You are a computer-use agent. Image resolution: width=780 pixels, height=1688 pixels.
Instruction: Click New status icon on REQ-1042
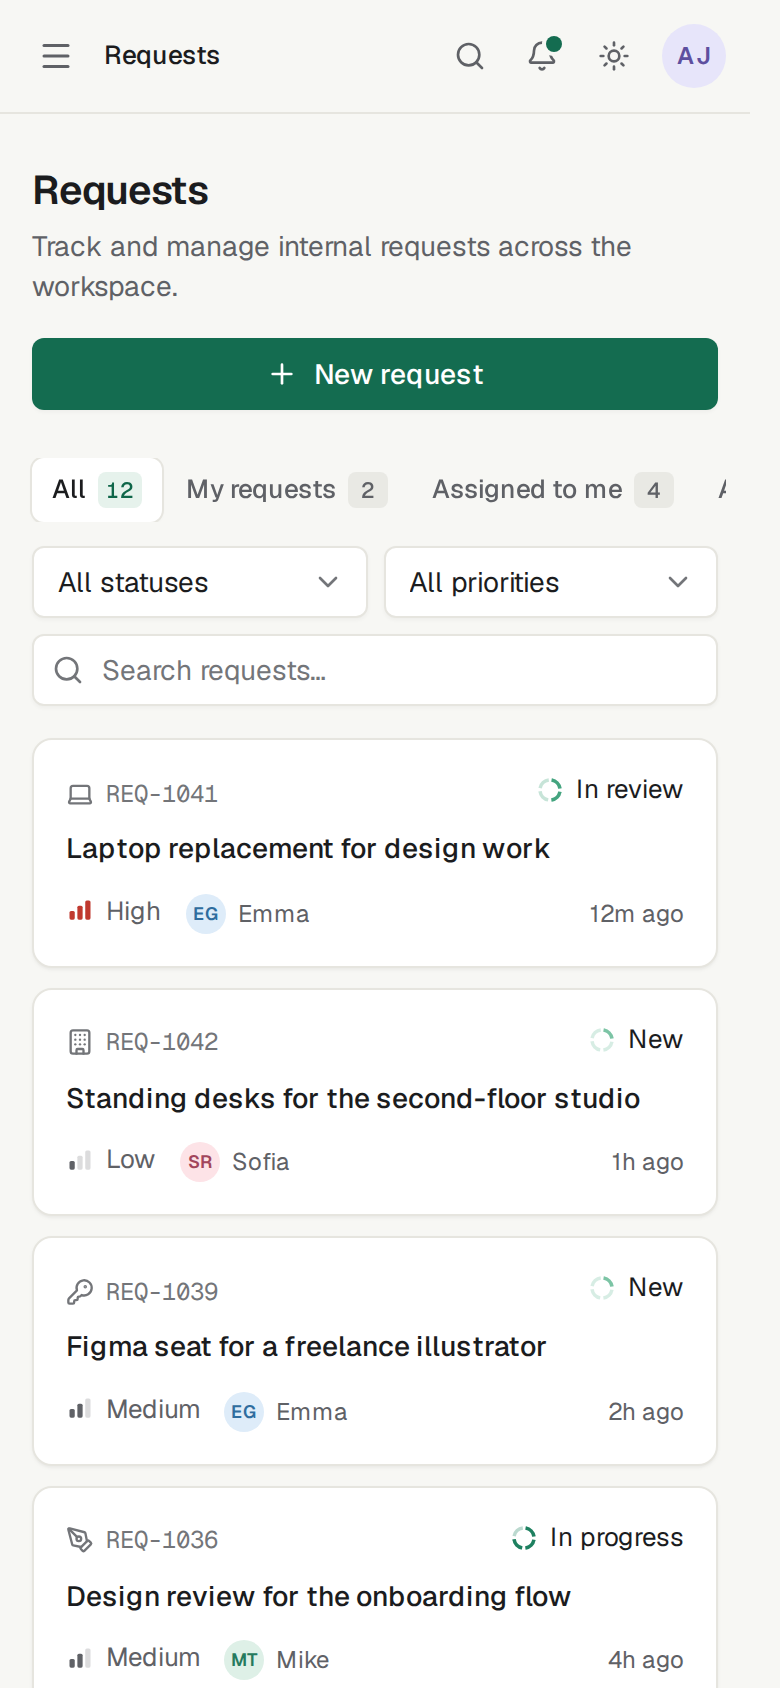(602, 1040)
